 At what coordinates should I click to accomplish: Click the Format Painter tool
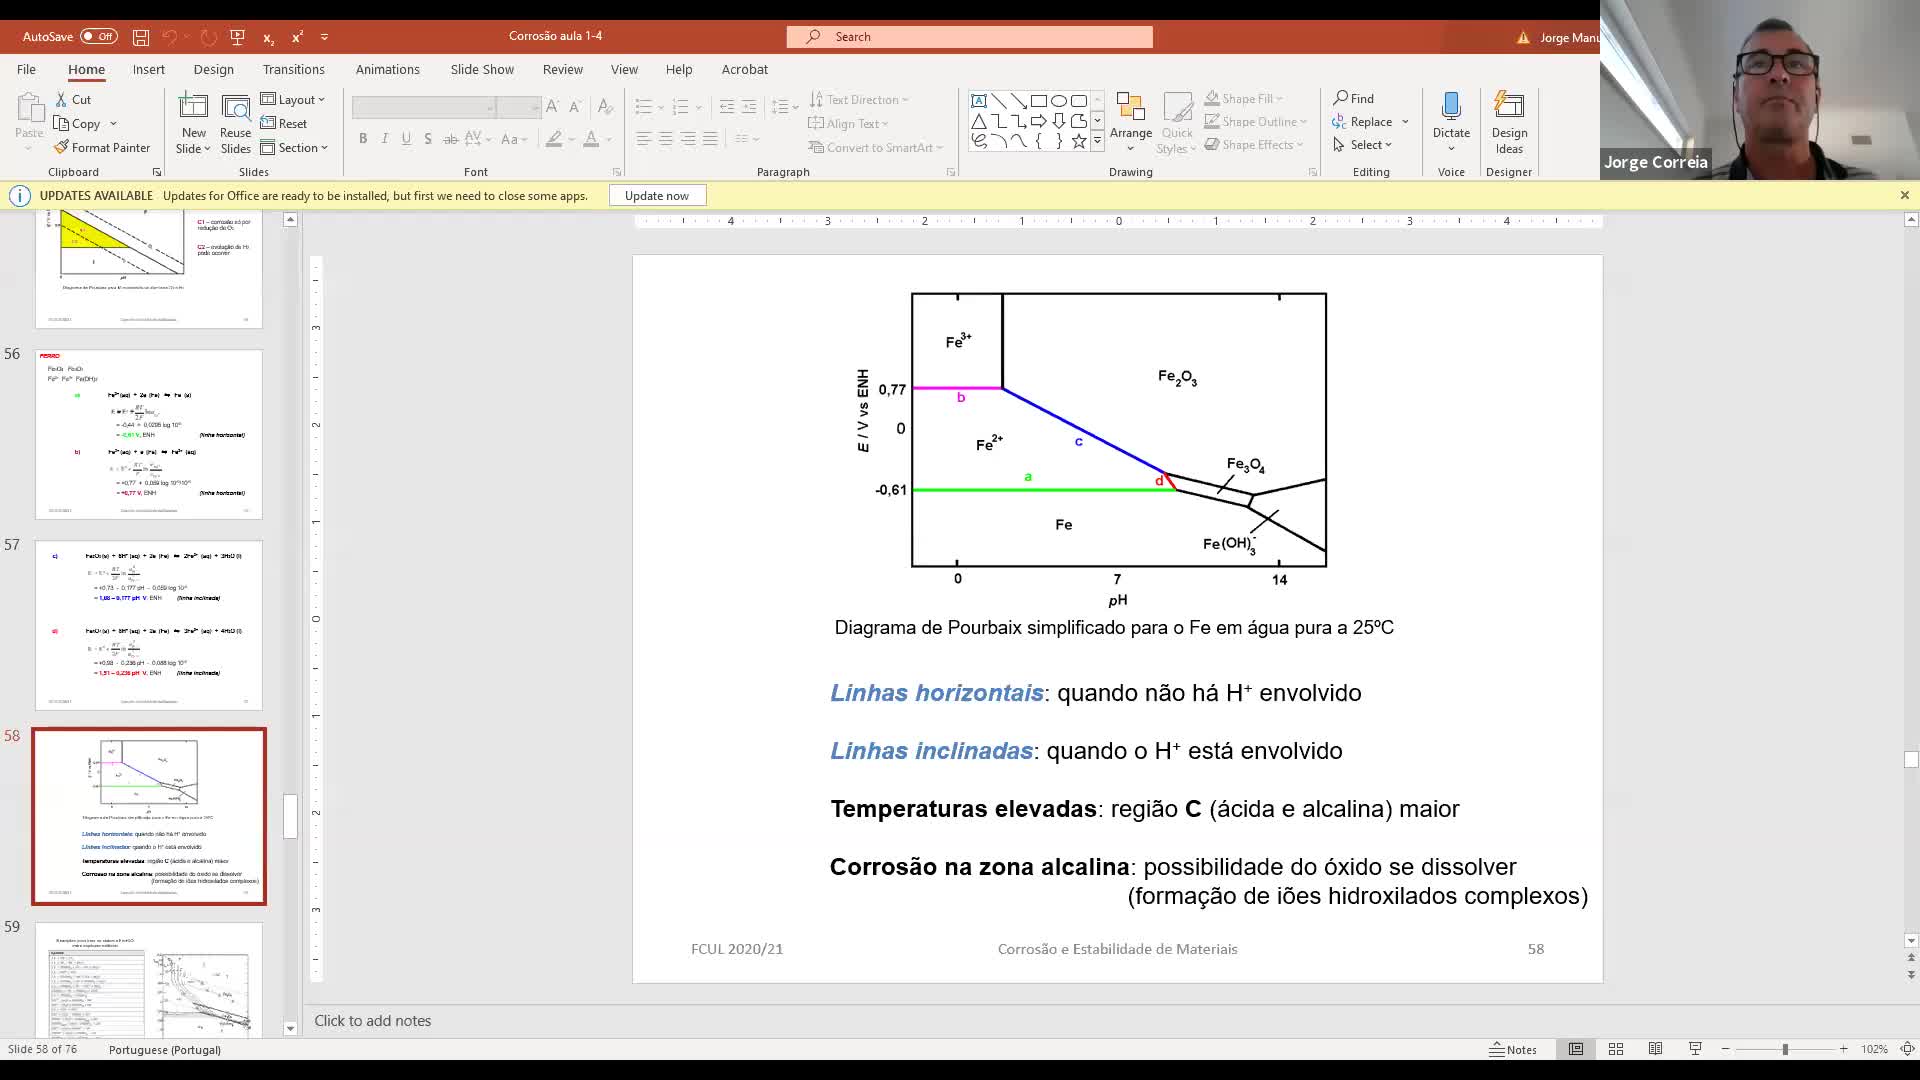[x=102, y=147]
